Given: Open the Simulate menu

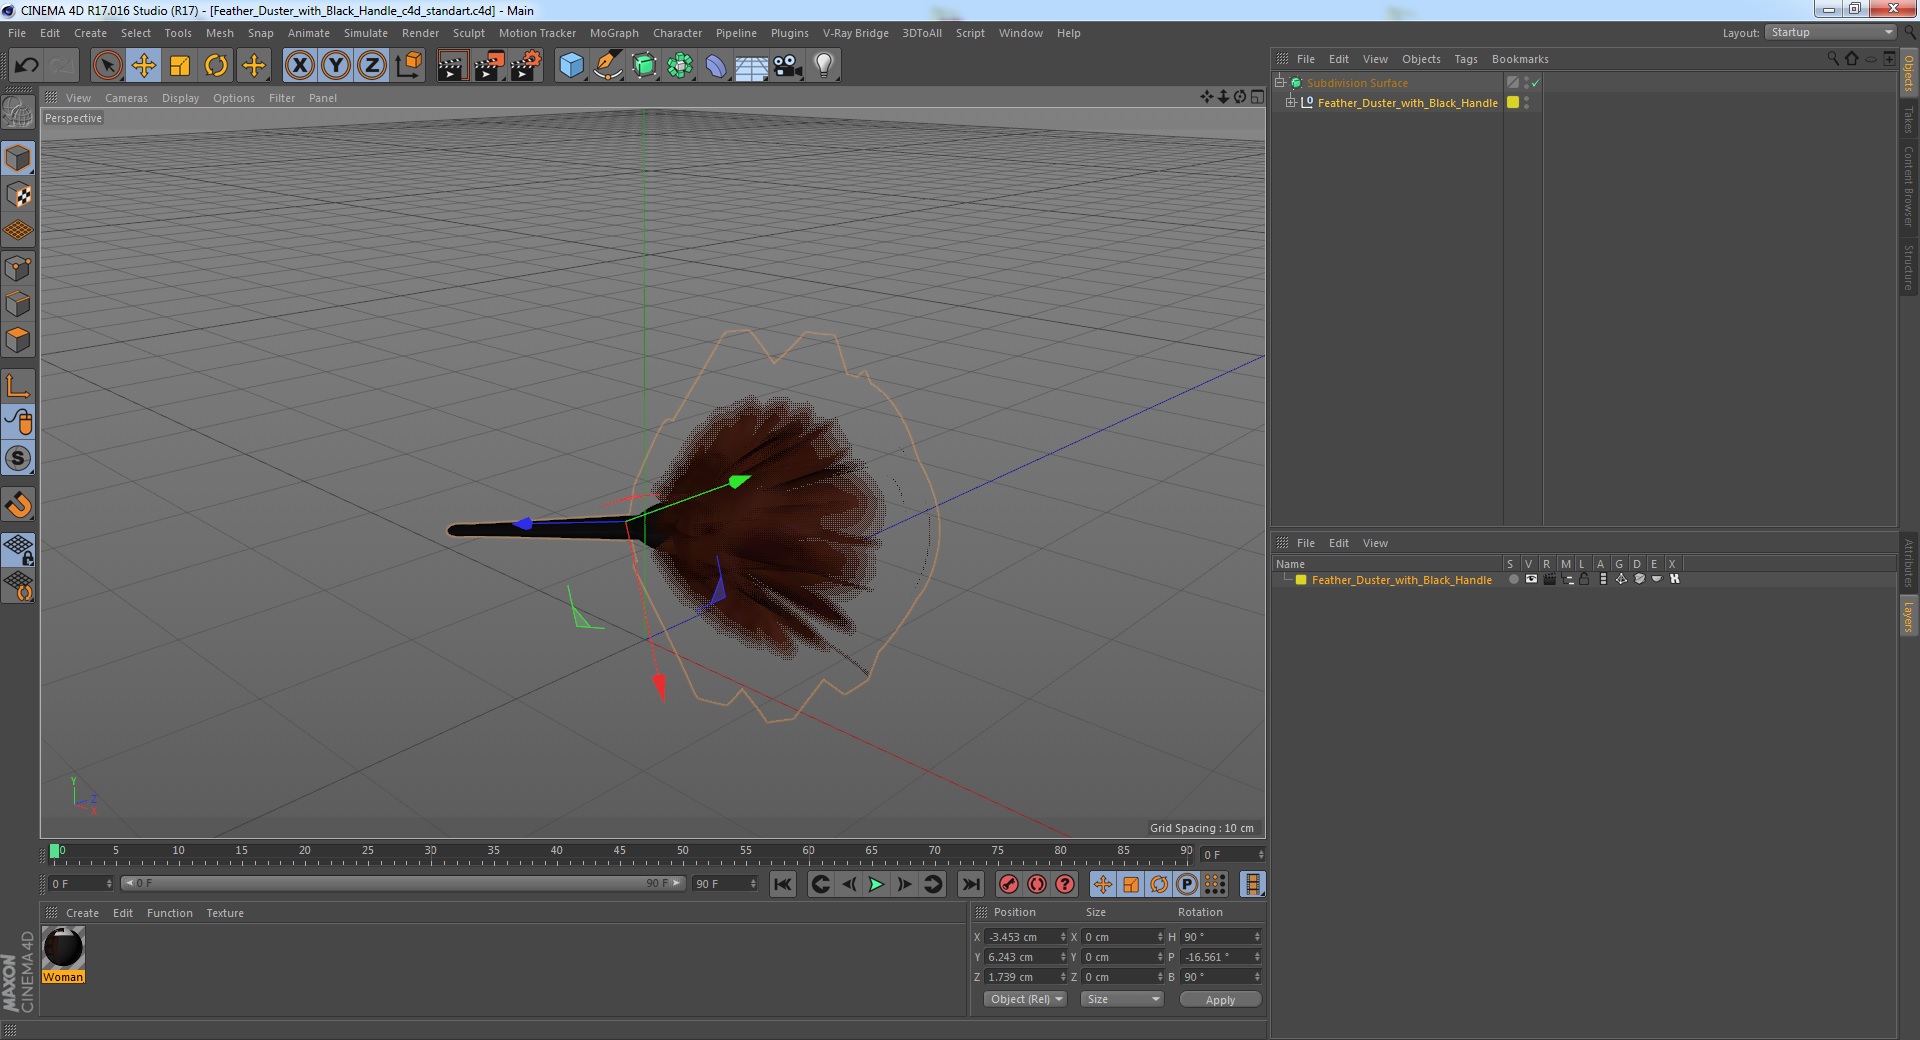Looking at the screenshot, I should tap(366, 33).
